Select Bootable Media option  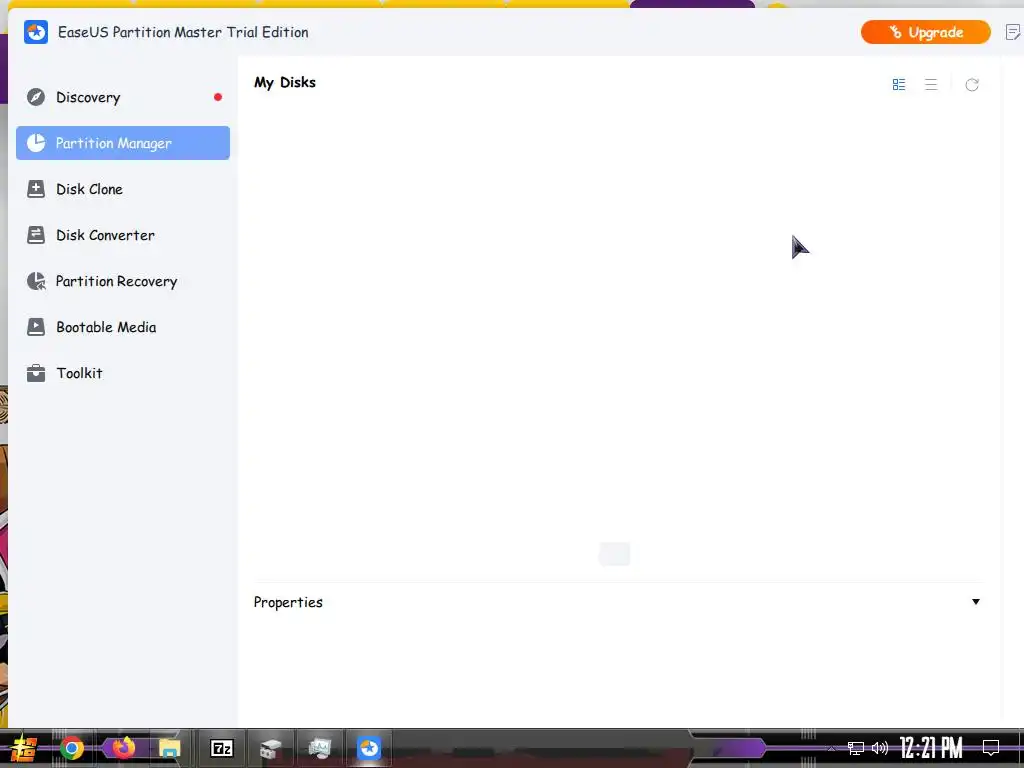(123, 327)
